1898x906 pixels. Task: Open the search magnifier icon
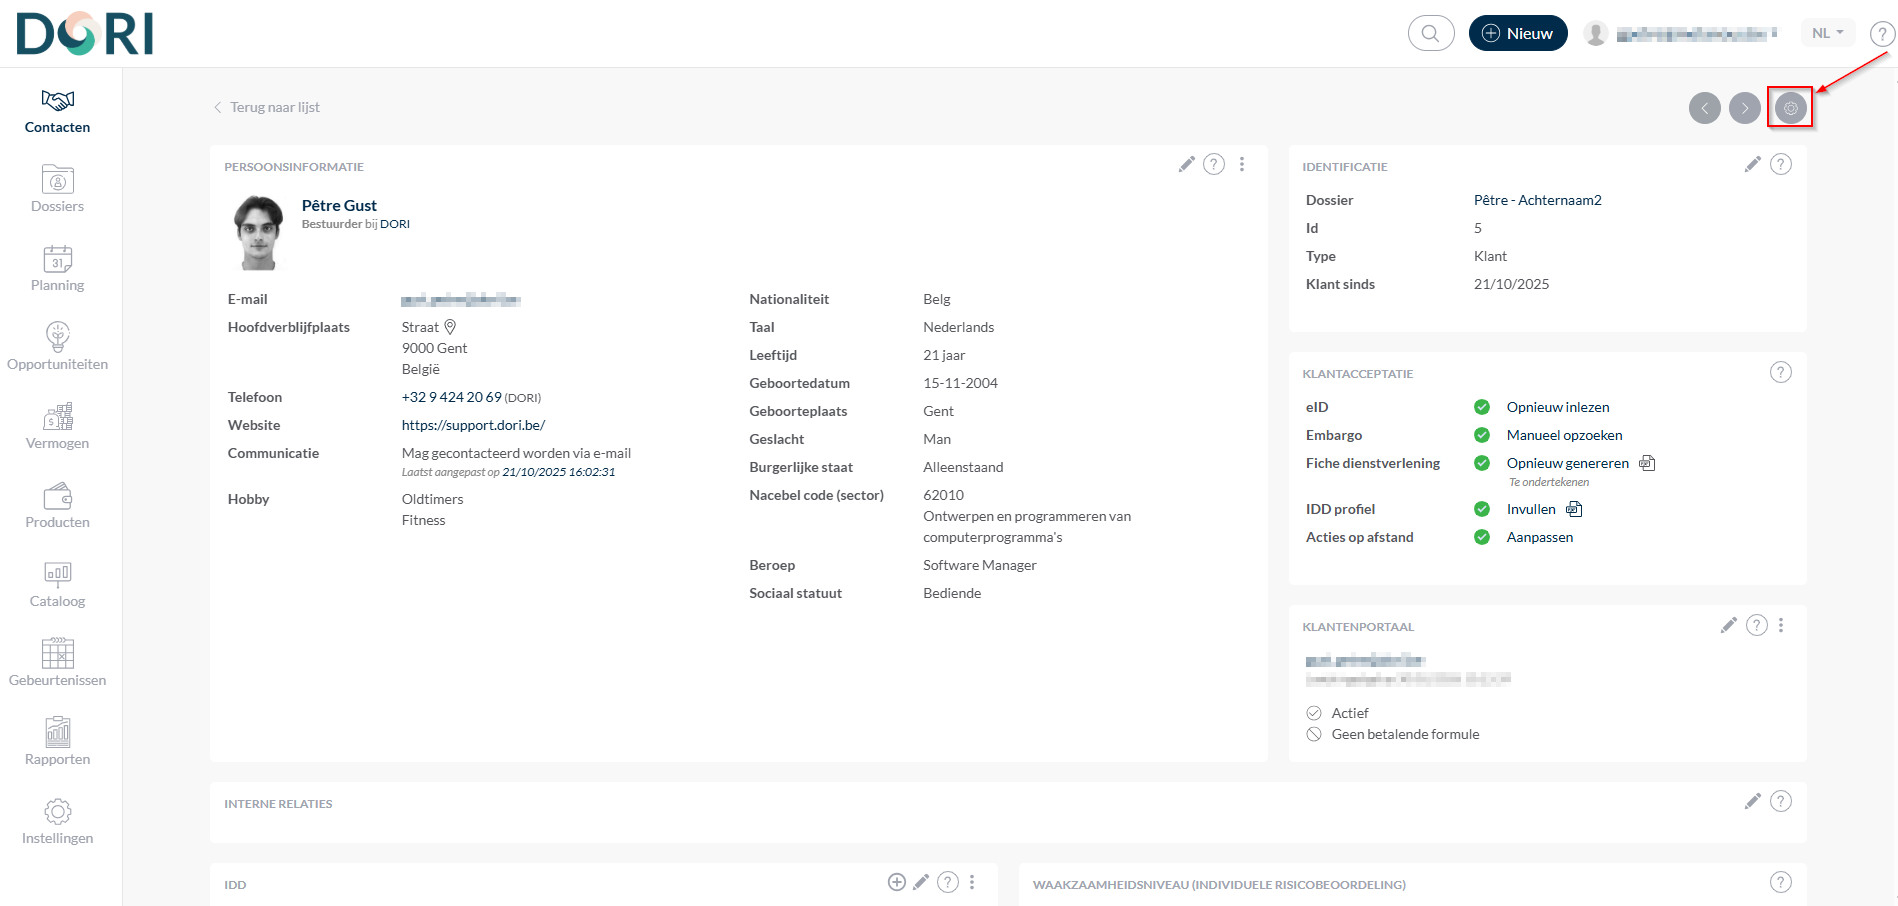pyautogui.click(x=1430, y=33)
